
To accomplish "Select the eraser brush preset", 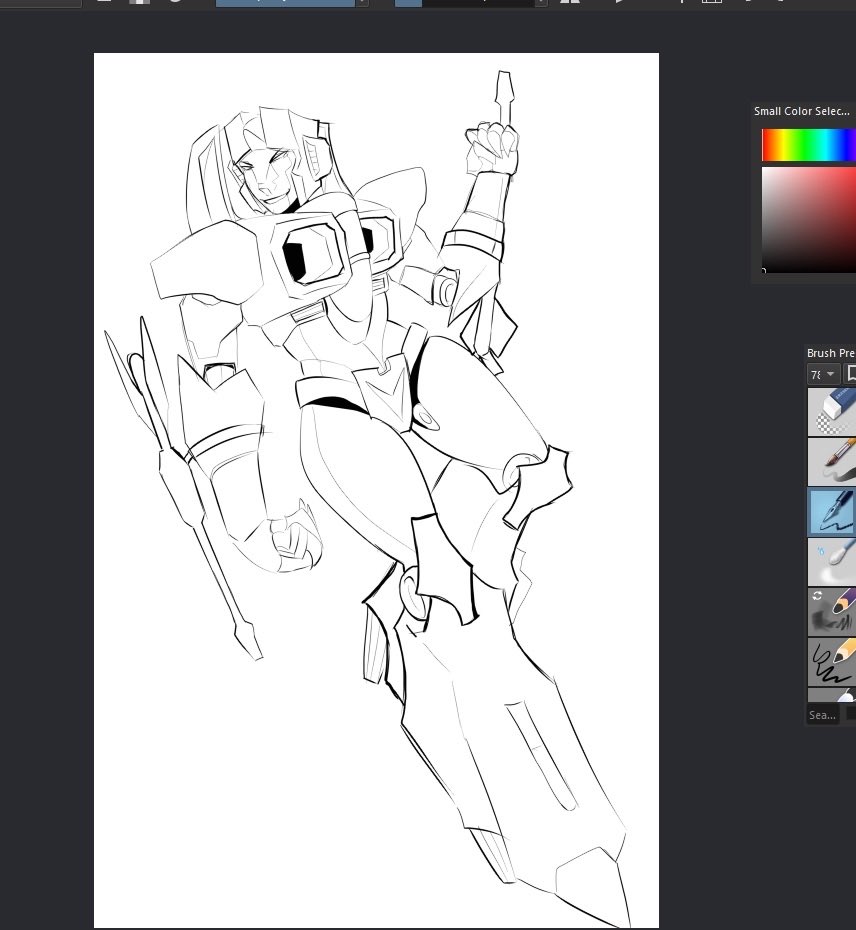I will tap(832, 412).
